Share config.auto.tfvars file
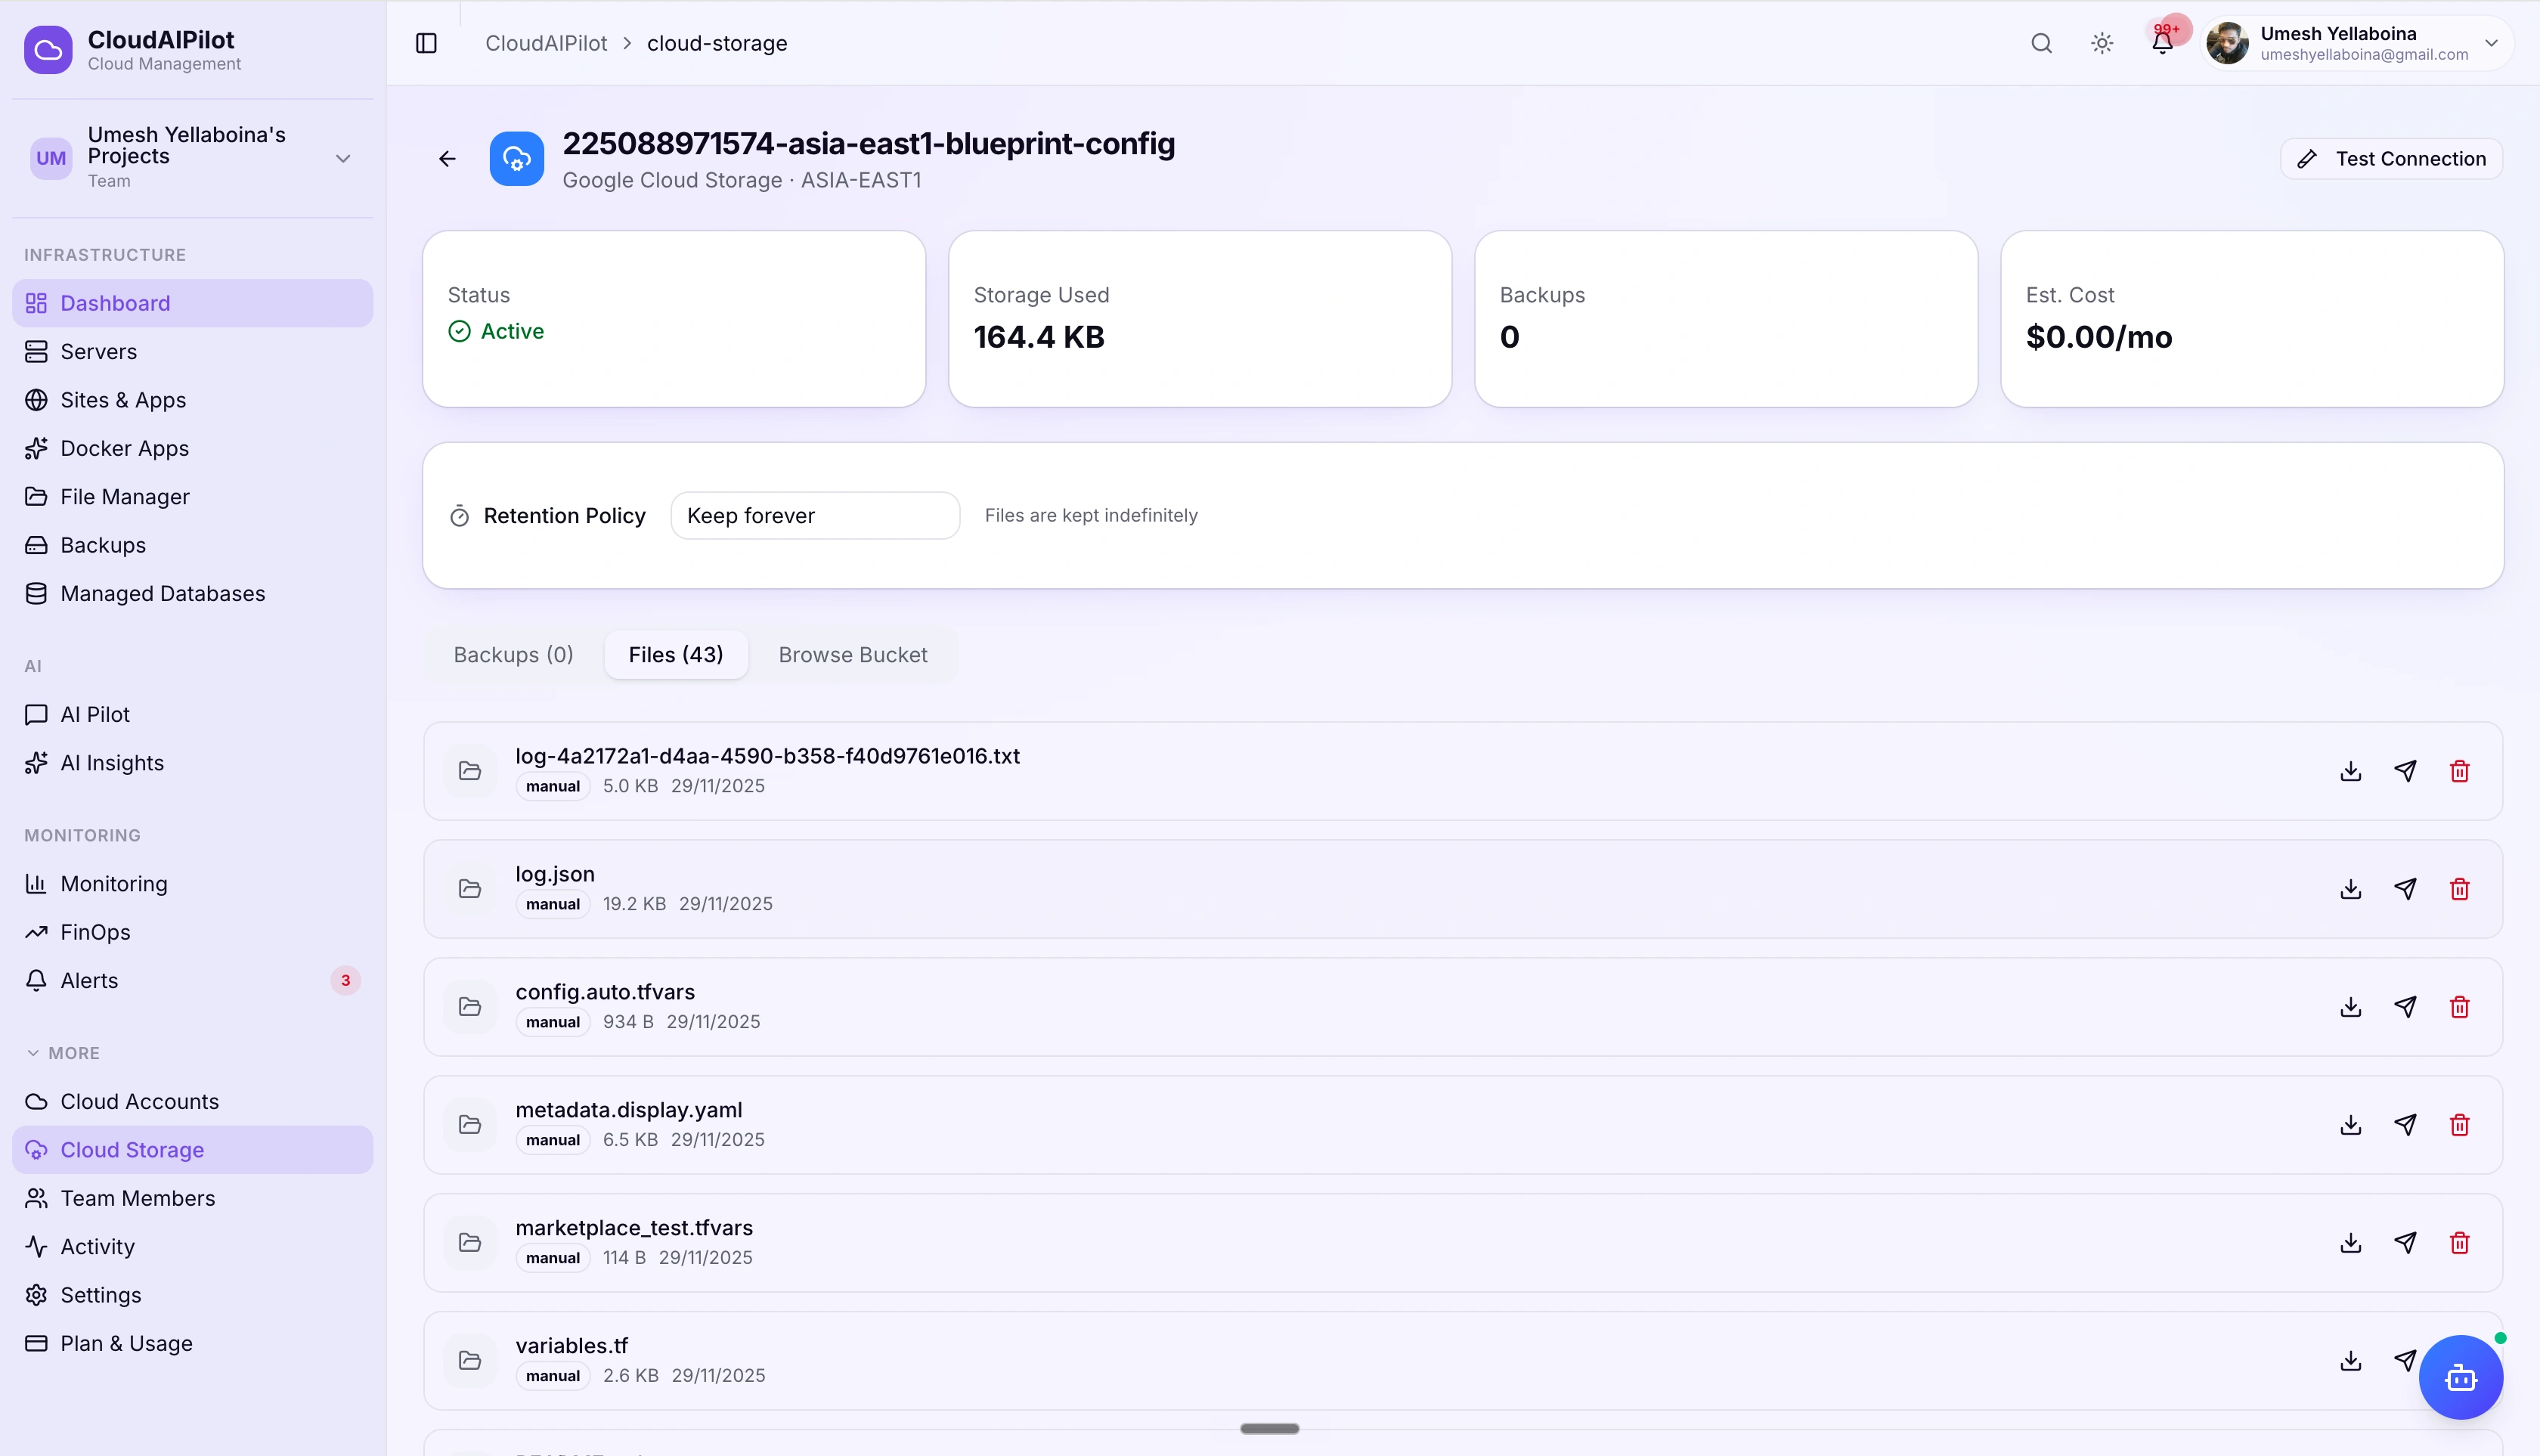 [2406, 1007]
